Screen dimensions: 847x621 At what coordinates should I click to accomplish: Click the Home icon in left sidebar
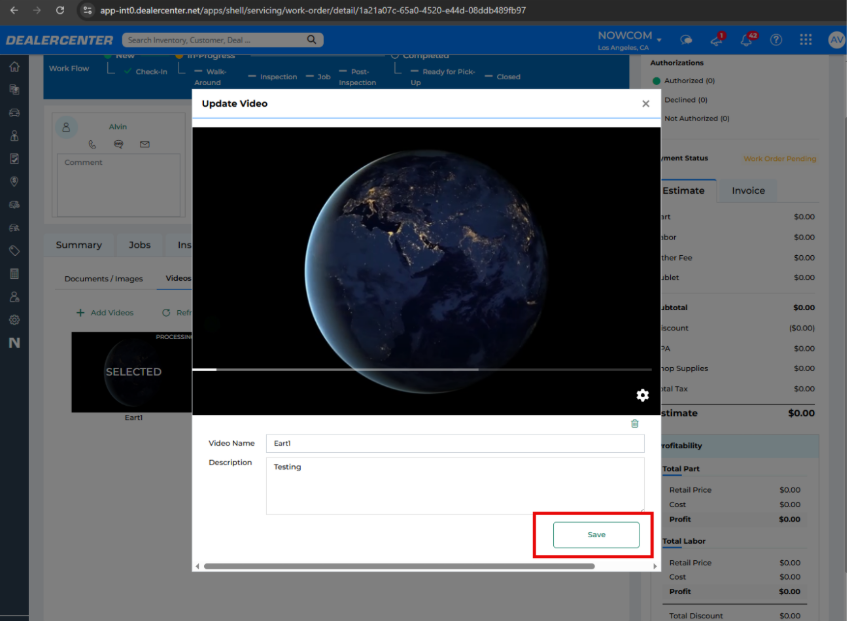tap(15, 66)
